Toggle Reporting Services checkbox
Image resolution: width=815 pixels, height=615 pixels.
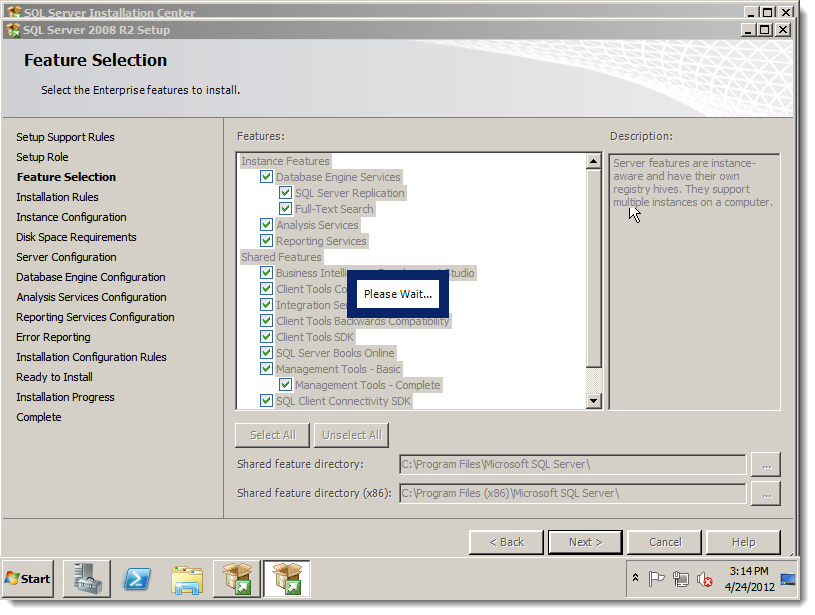266,241
